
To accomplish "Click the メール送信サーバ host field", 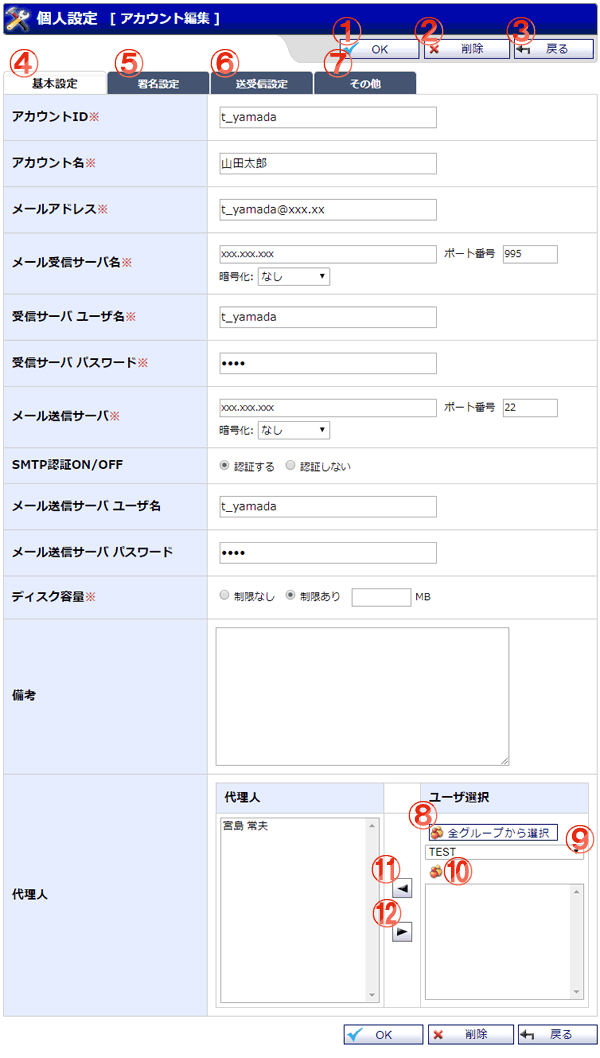I will click(x=328, y=408).
